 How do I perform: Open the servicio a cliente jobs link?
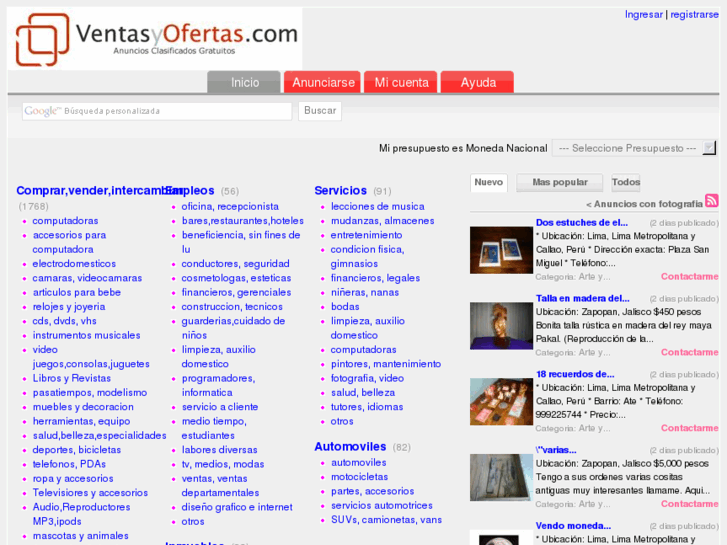coord(220,407)
